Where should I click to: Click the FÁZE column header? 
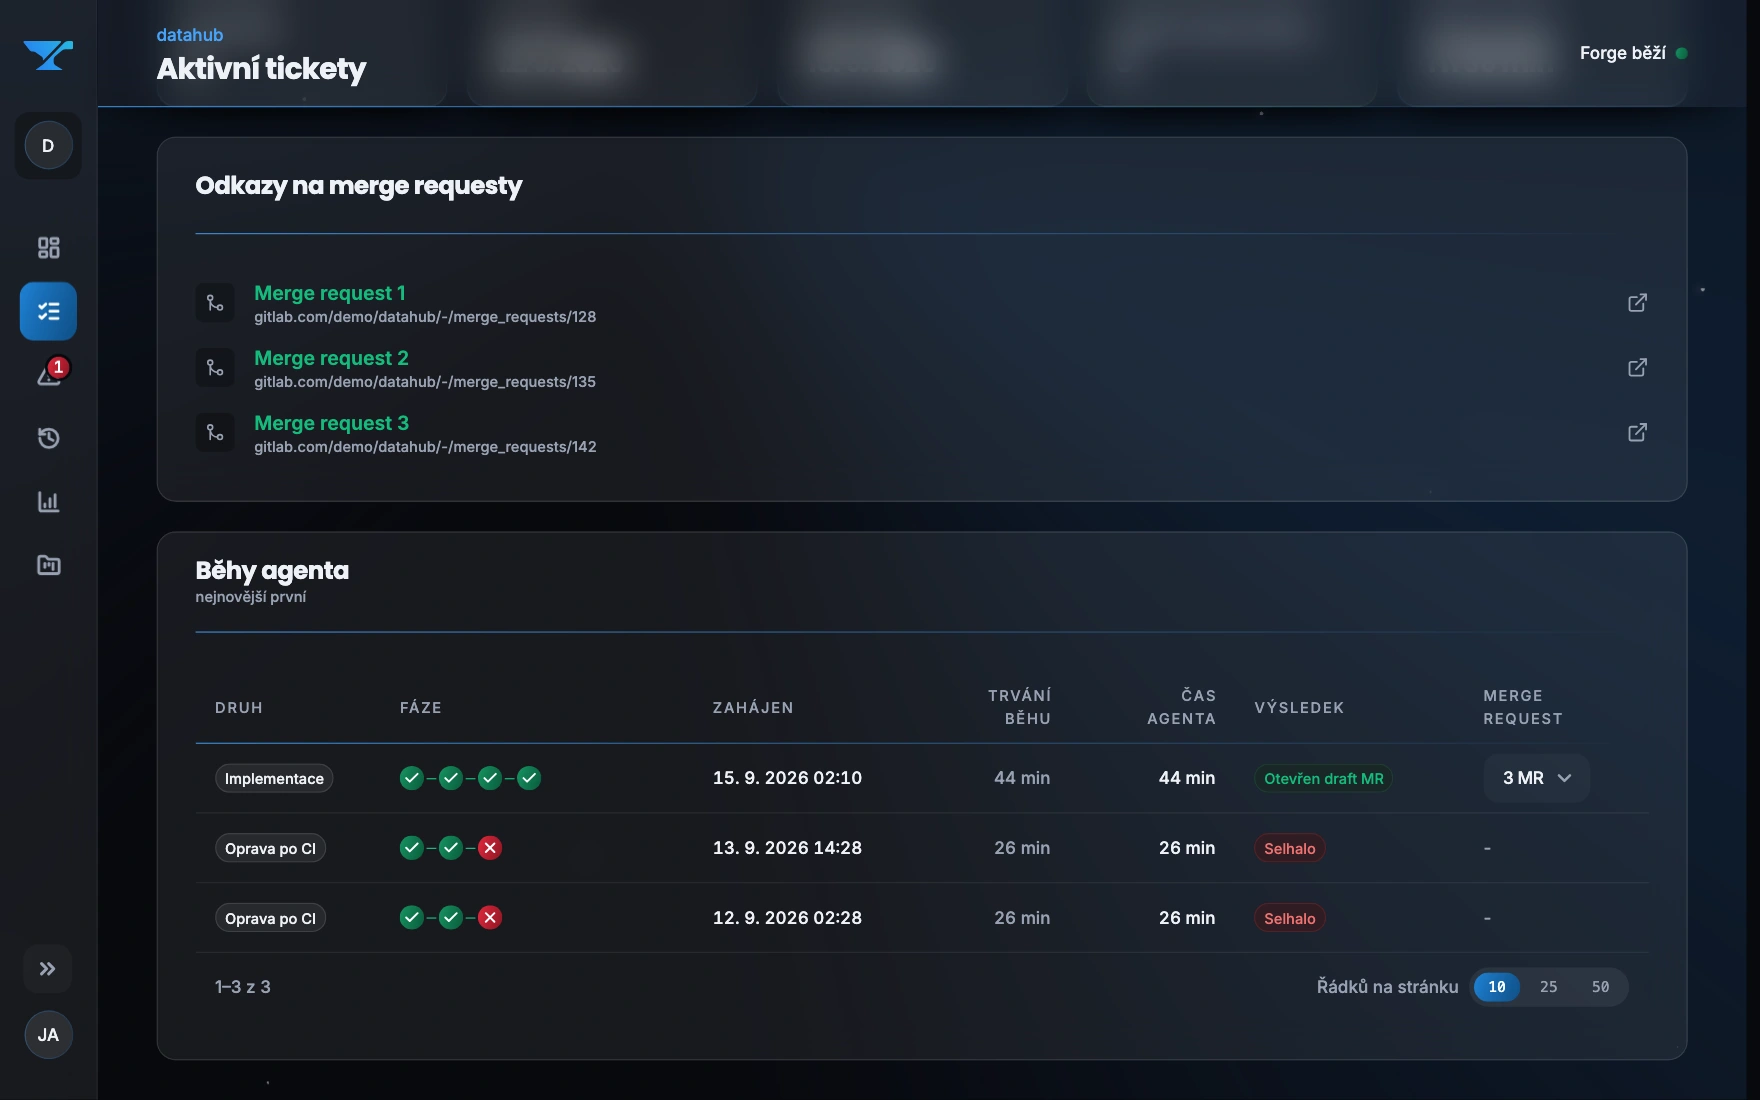(421, 707)
